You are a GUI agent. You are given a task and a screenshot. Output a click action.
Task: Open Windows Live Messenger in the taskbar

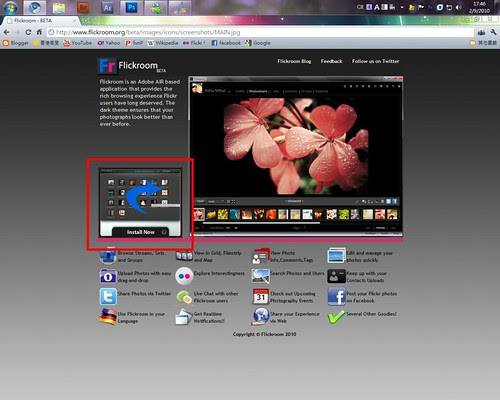tap(156, 7)
